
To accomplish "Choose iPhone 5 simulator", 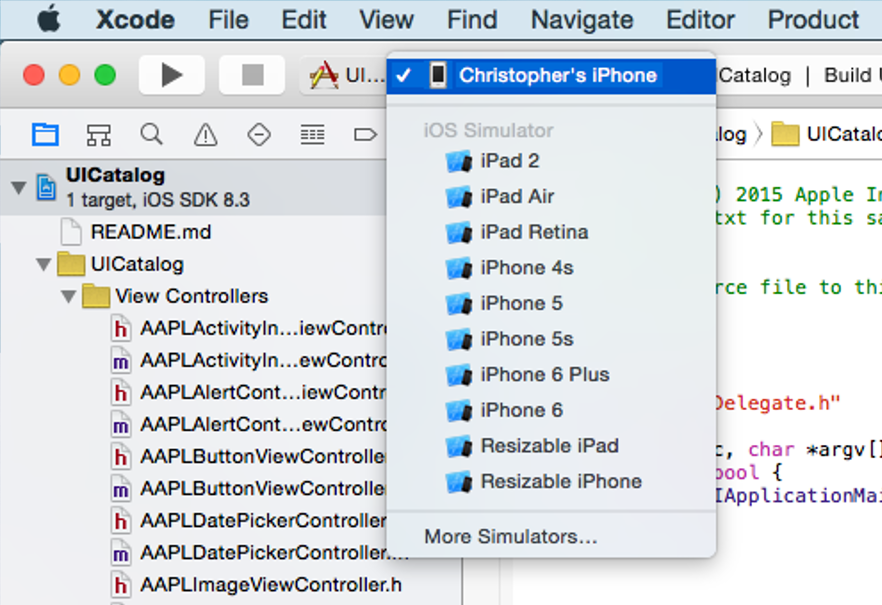I will point(551,304).
